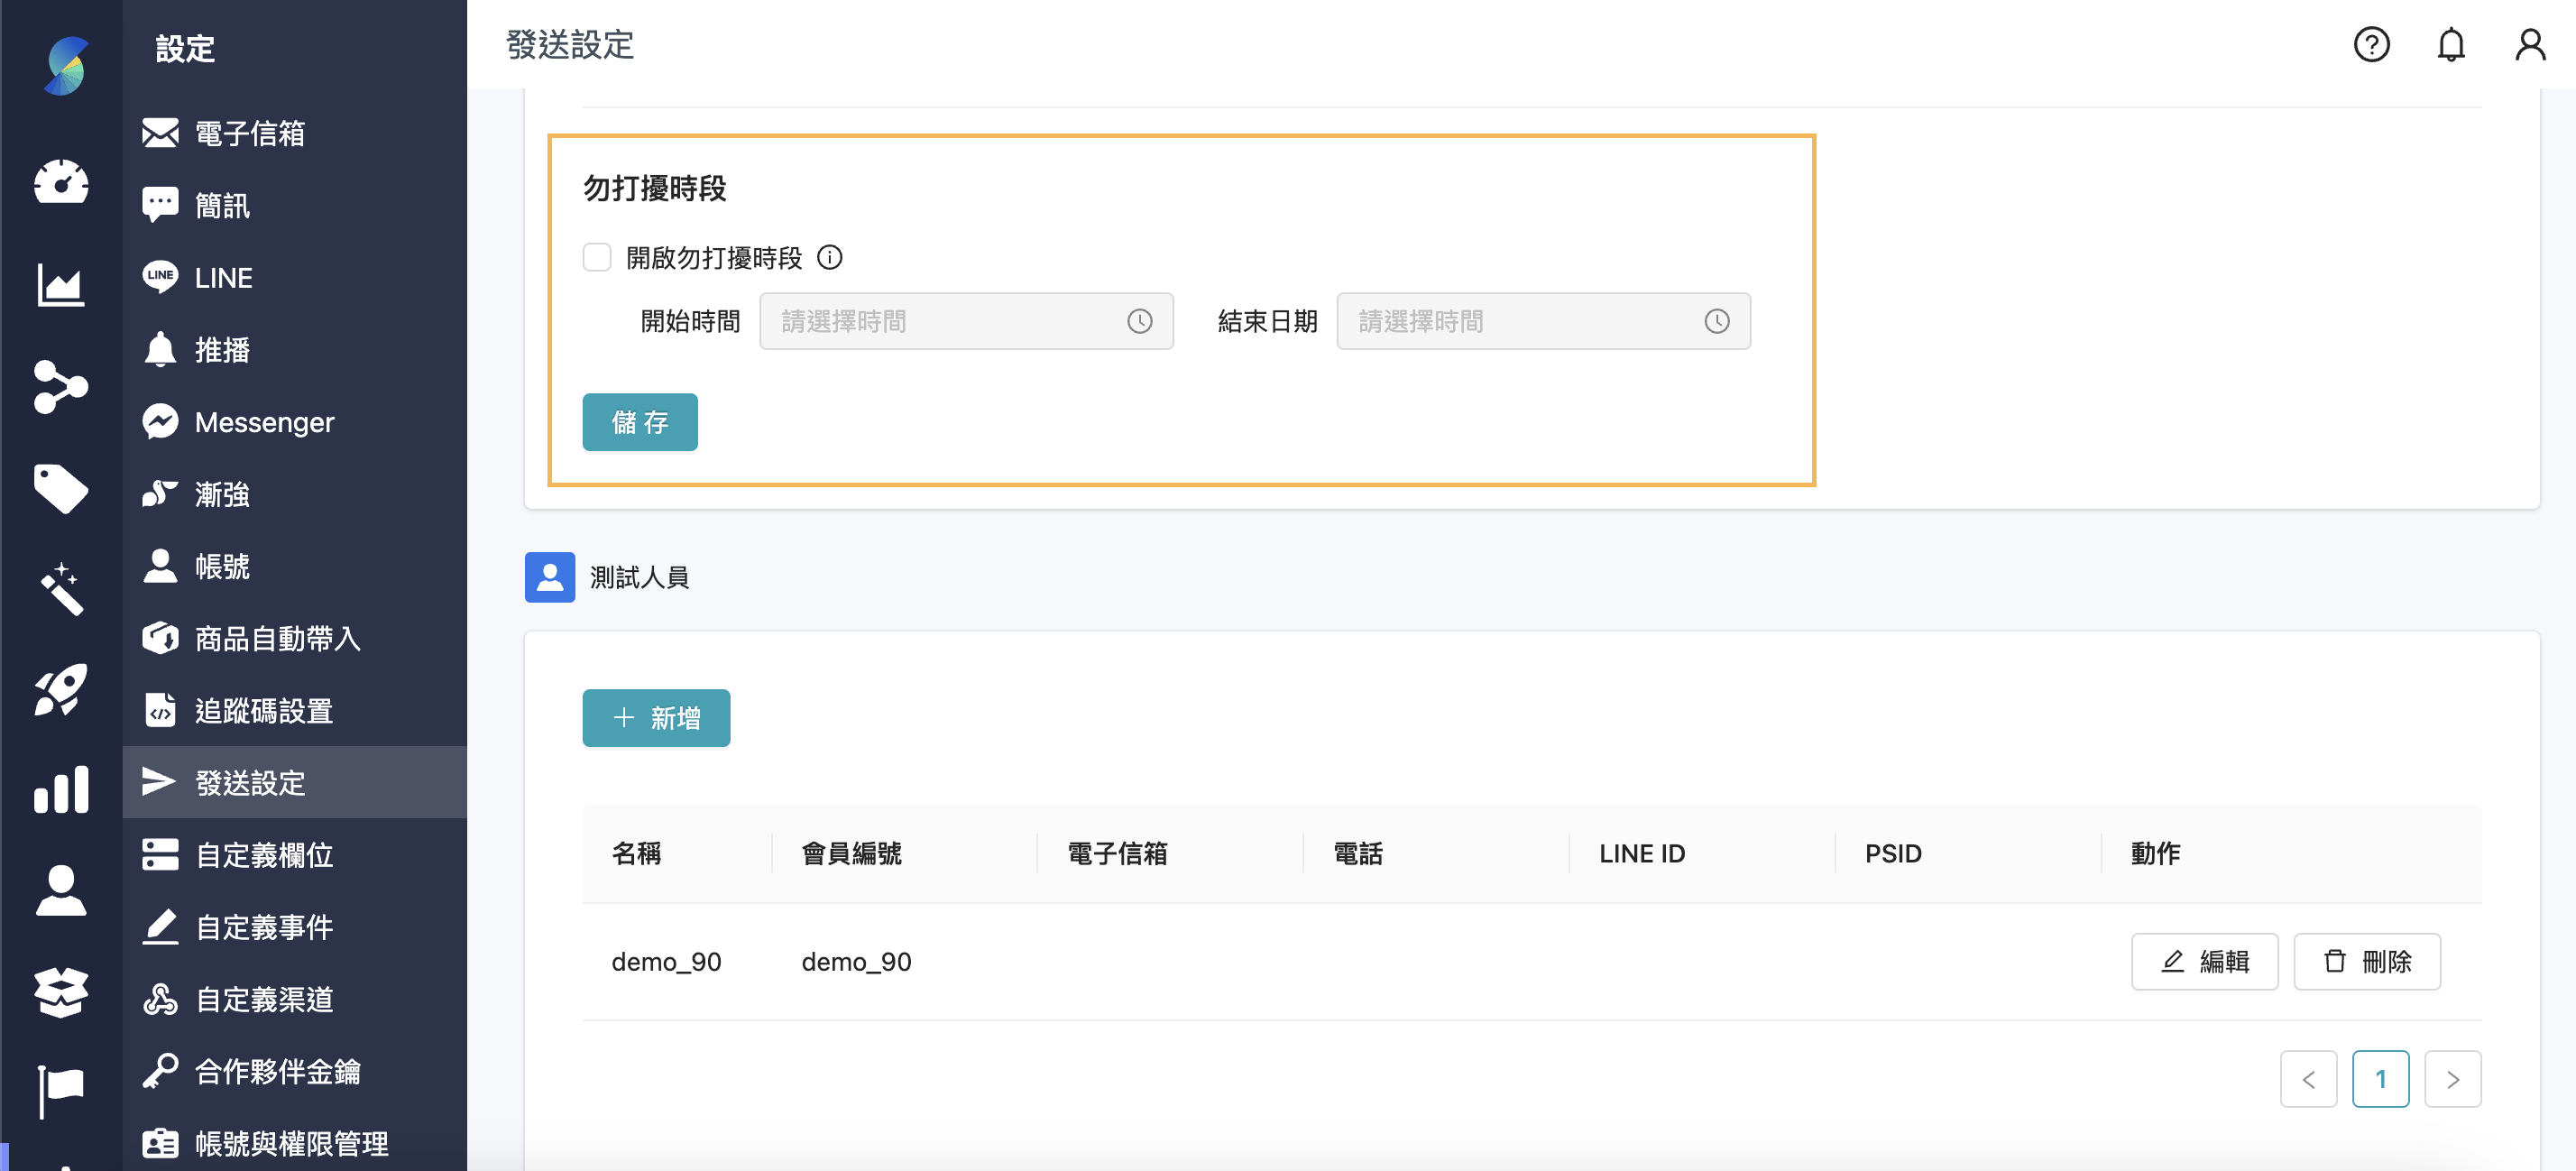Image resolution: width=2576 pixels, height=1171 pixels.
Task: Click the dashboard gauge icon in the left rail
Action: pos(61,182)
